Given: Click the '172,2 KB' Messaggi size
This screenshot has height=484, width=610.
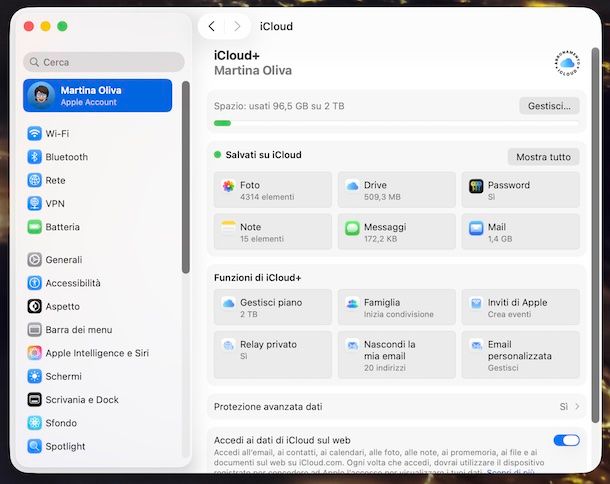Looking at the screenshot, I should [380, 239].
